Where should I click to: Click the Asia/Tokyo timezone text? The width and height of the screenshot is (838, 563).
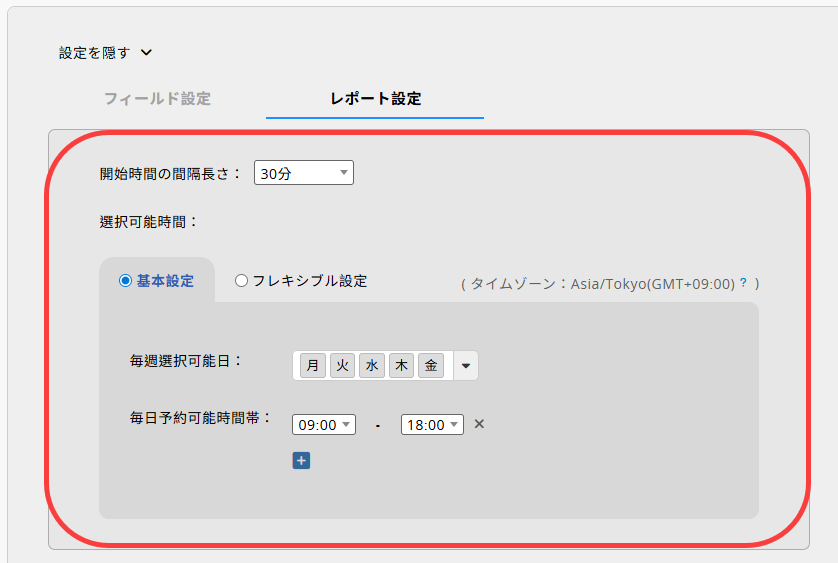652,283
